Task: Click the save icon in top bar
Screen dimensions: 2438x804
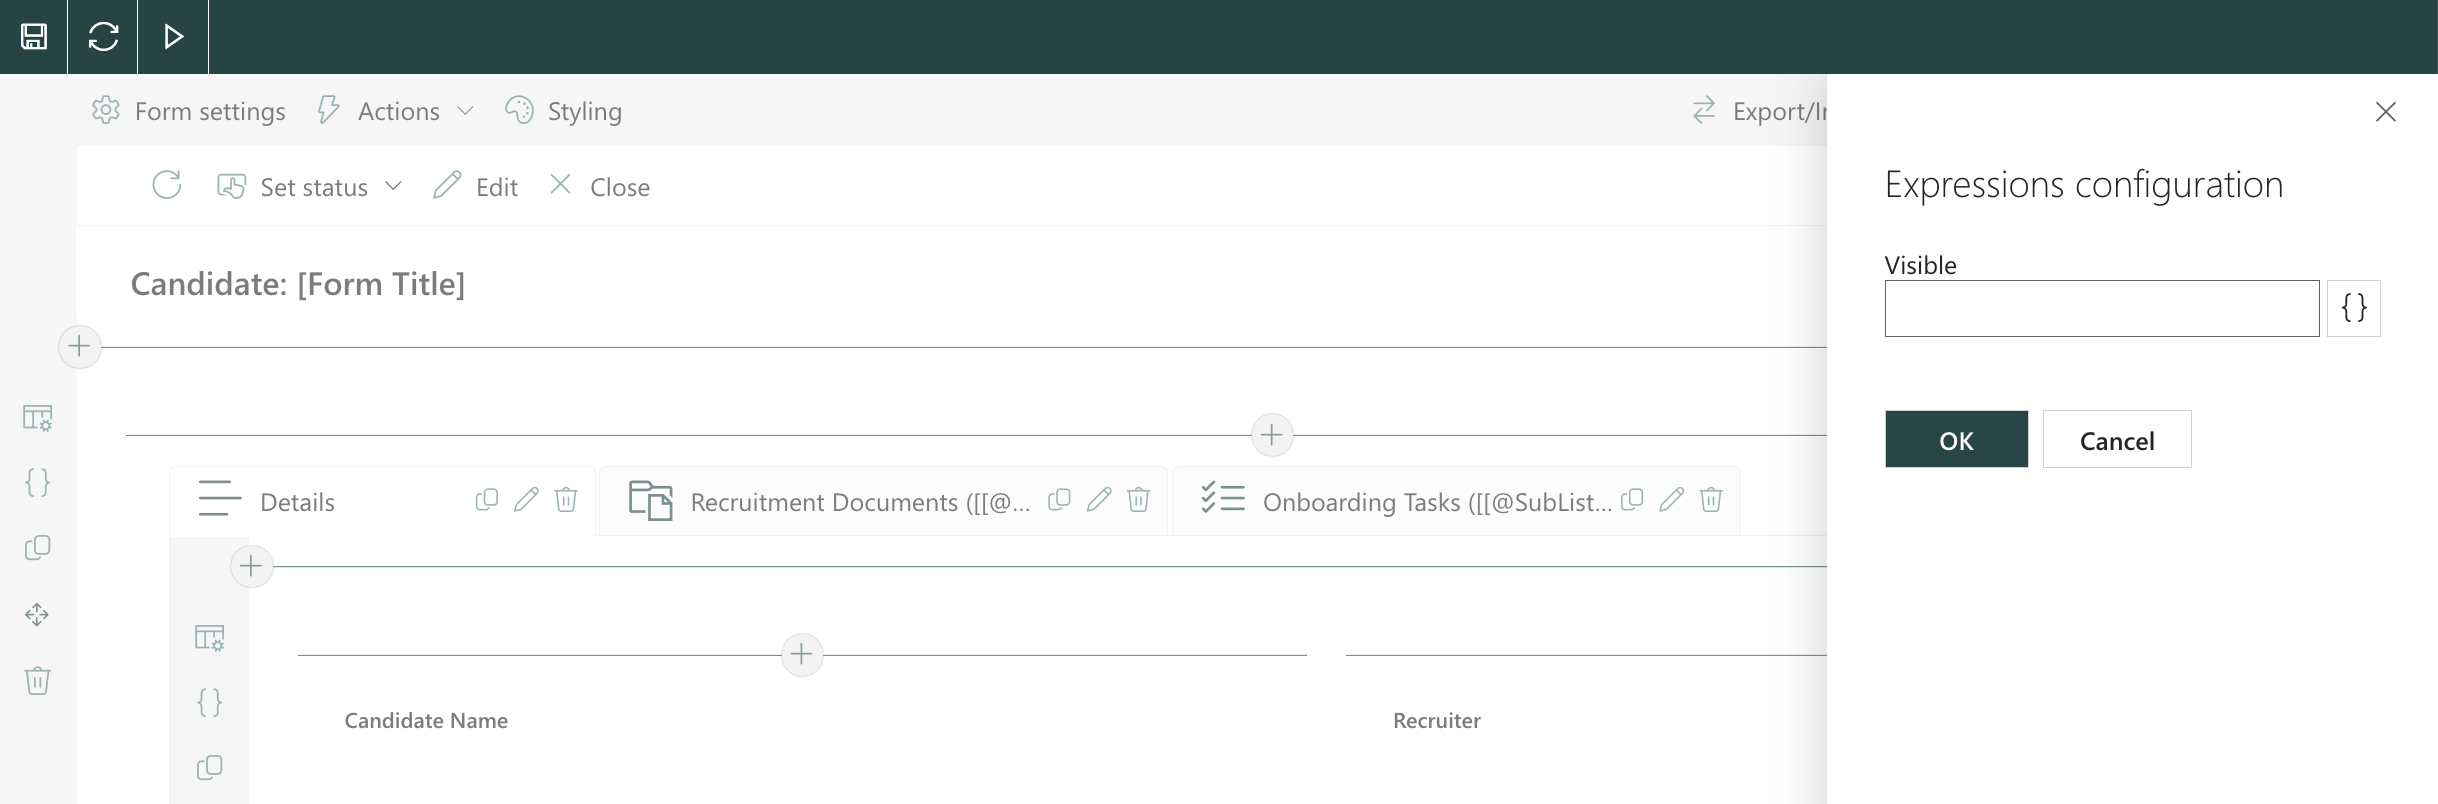Action: click(x=34, y=37)
